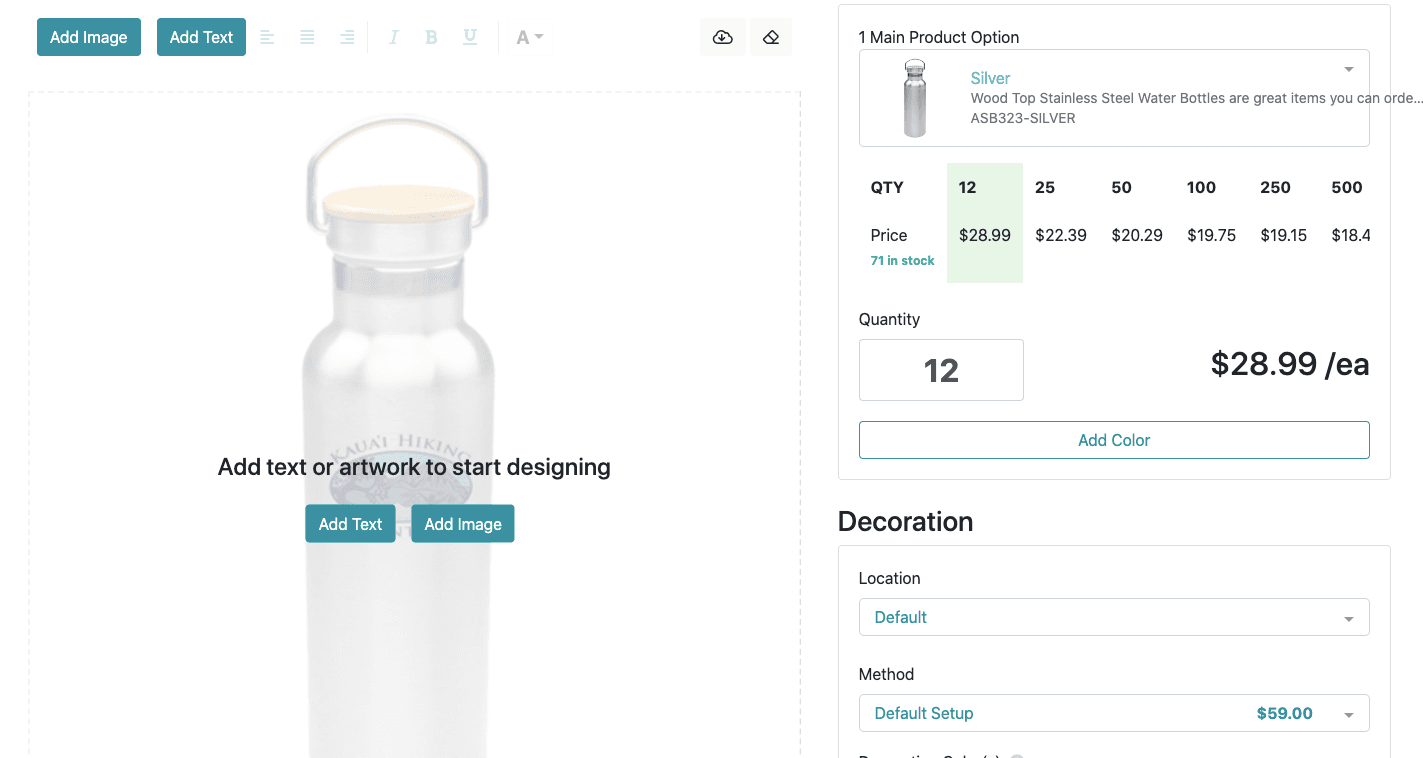Click the align right icon

347,37
